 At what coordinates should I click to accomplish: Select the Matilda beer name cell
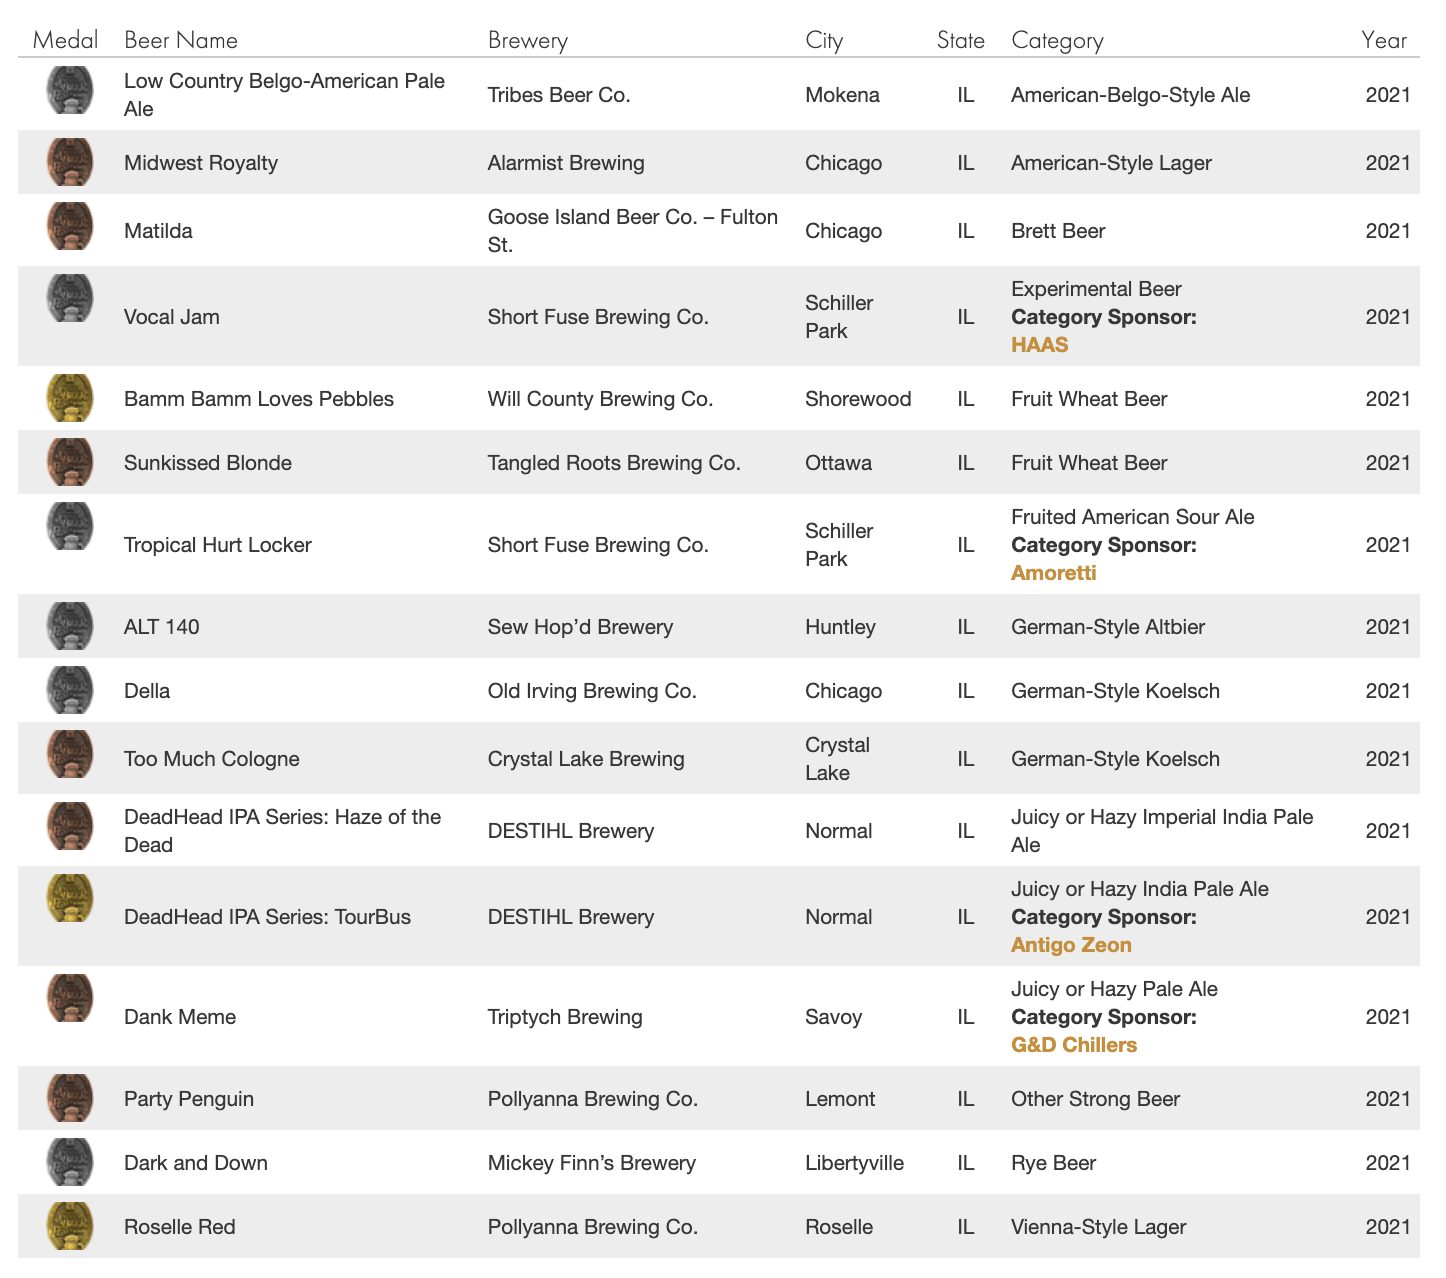click(x=158, y=231)
